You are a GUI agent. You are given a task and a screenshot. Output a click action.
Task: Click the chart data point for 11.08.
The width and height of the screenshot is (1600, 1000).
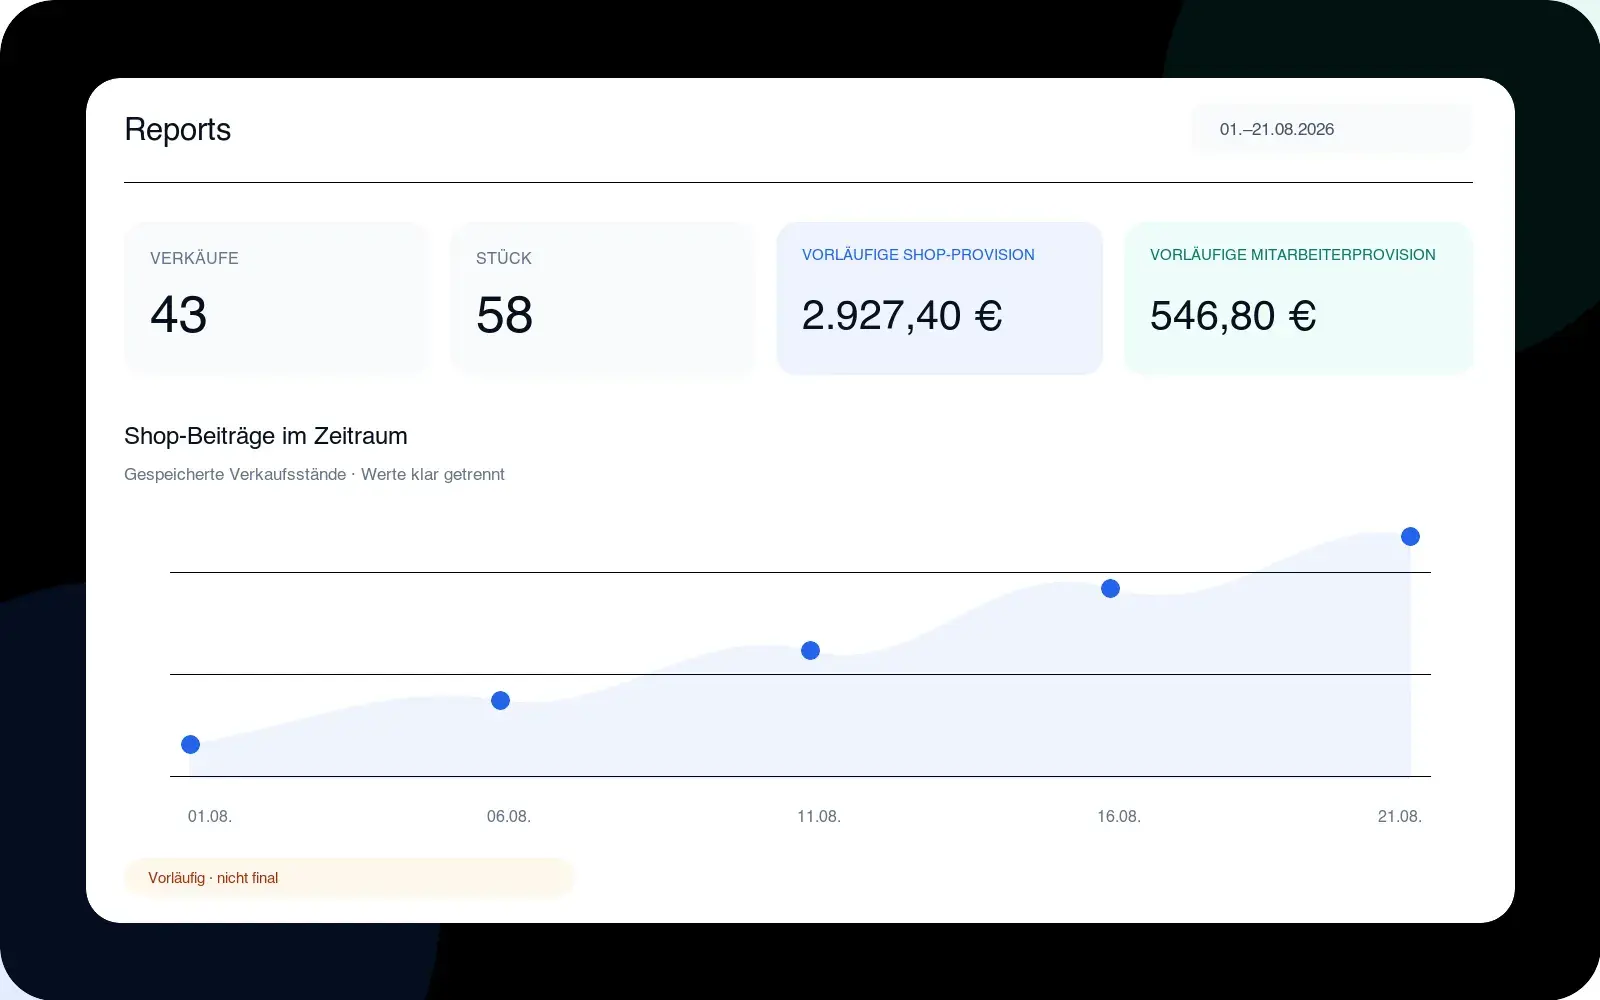point(810,650)
